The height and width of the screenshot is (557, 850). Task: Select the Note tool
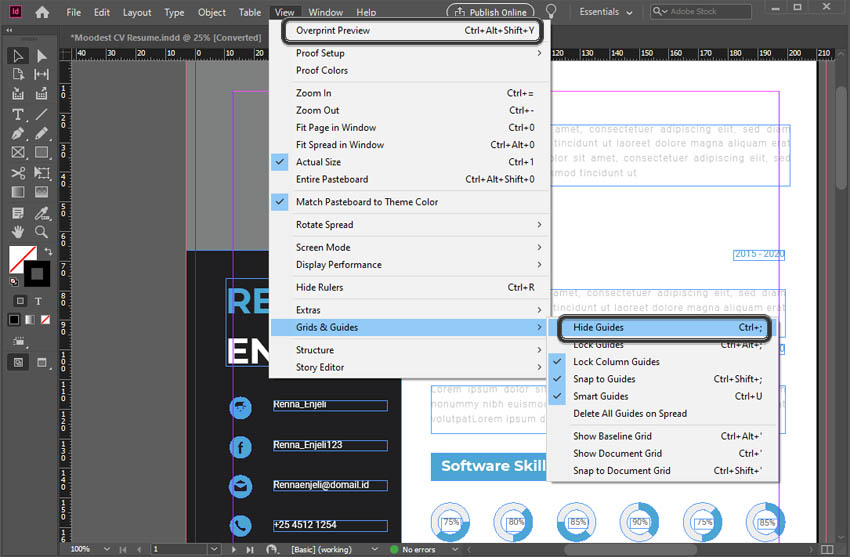pos(17,213)
